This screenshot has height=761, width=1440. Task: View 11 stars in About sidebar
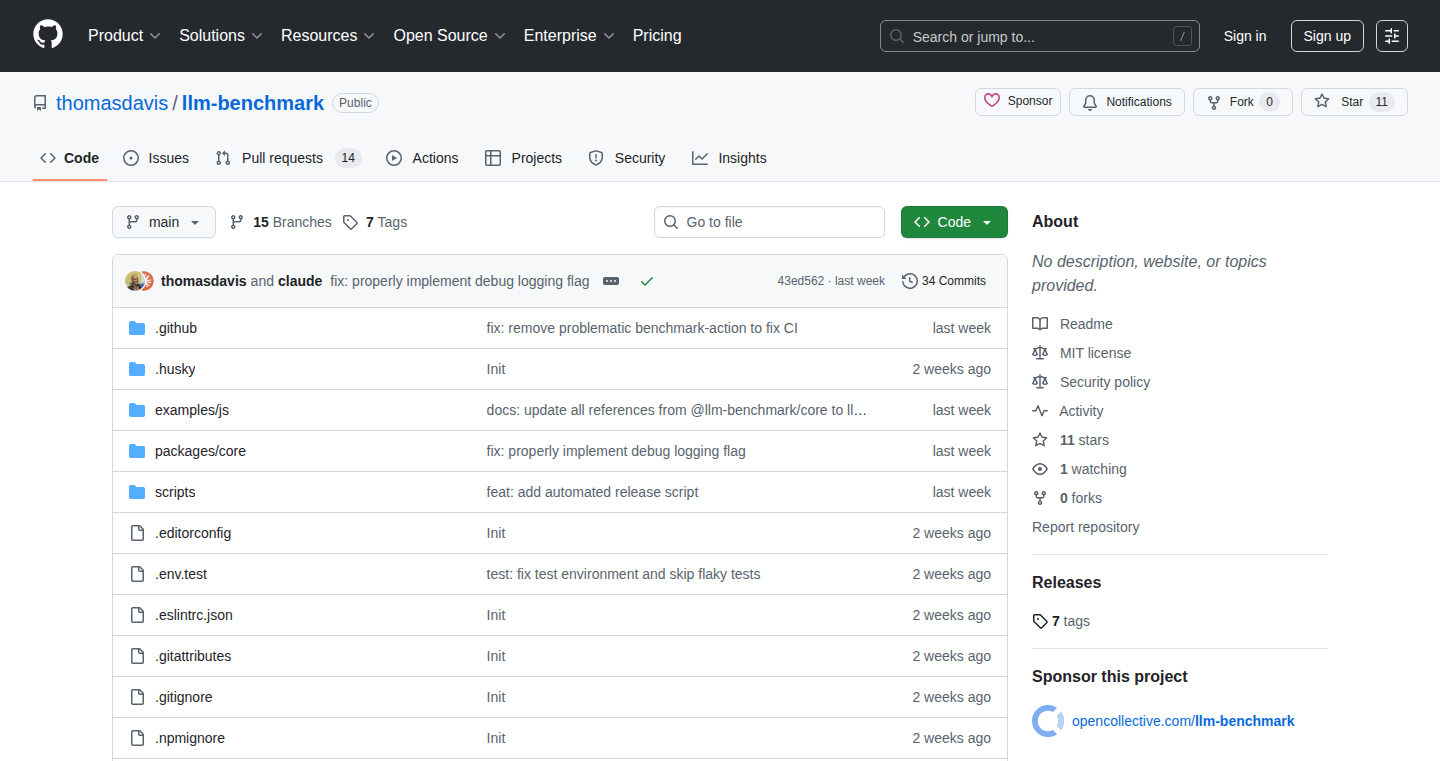pyautogui.click(x=1071, y=440)
